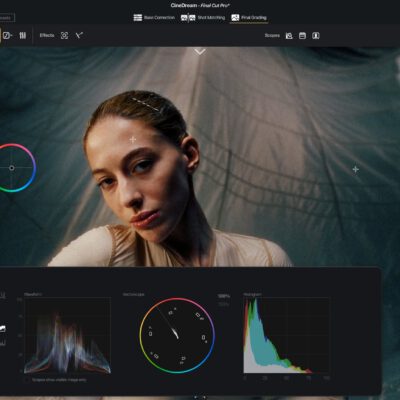Click the Final Grading image icon
Viewport: 400px width, 400px height.
(235, 18)
